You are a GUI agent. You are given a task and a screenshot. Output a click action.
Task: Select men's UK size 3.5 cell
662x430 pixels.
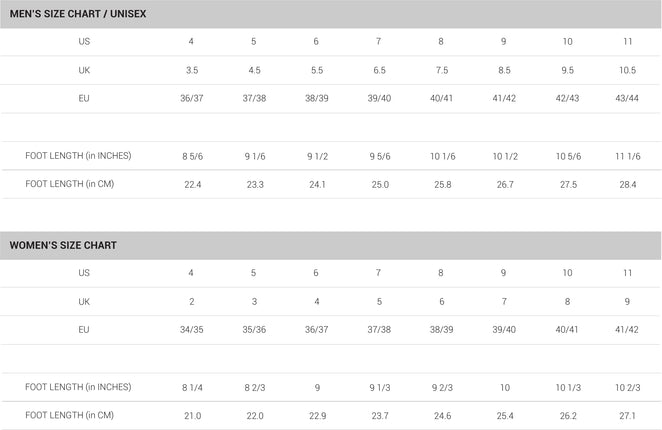[x=192, y=70]
